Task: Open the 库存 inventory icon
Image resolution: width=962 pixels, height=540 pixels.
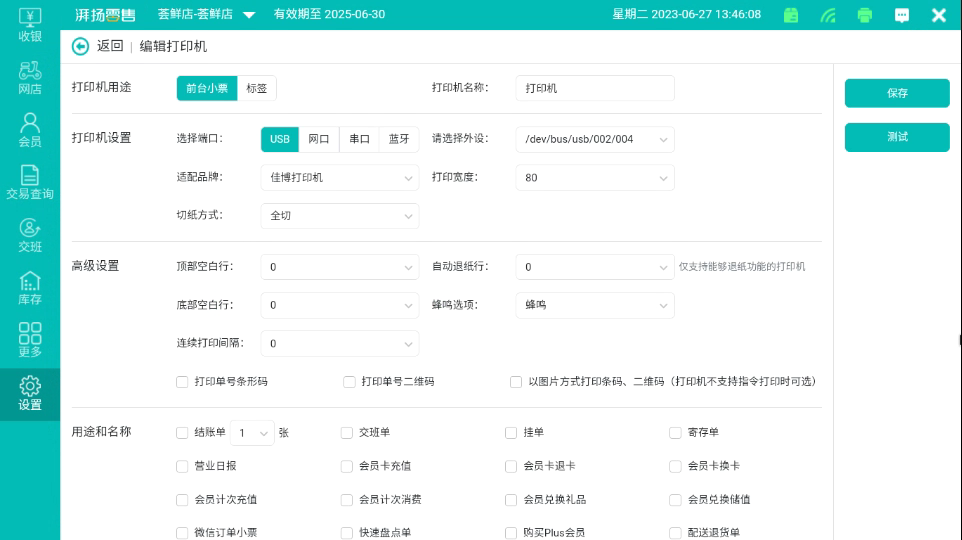Action: (x=30, y=287)
